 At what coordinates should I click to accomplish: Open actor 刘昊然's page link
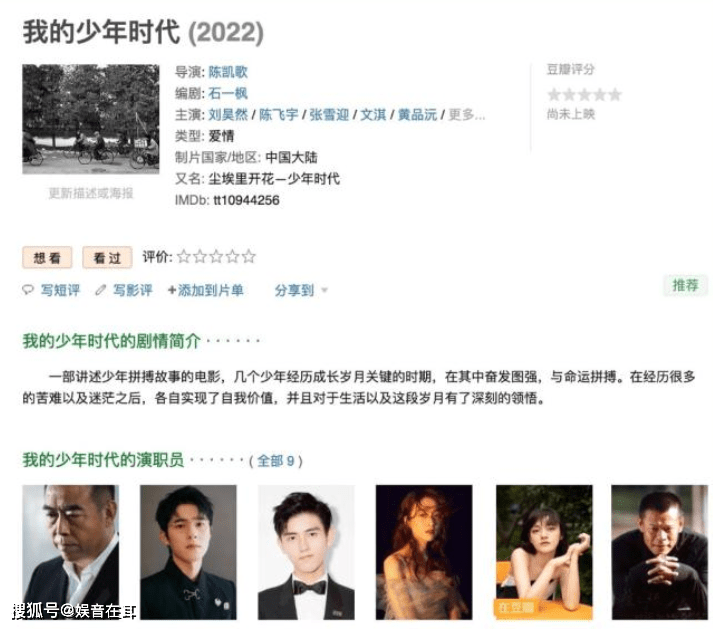(228, 115)
